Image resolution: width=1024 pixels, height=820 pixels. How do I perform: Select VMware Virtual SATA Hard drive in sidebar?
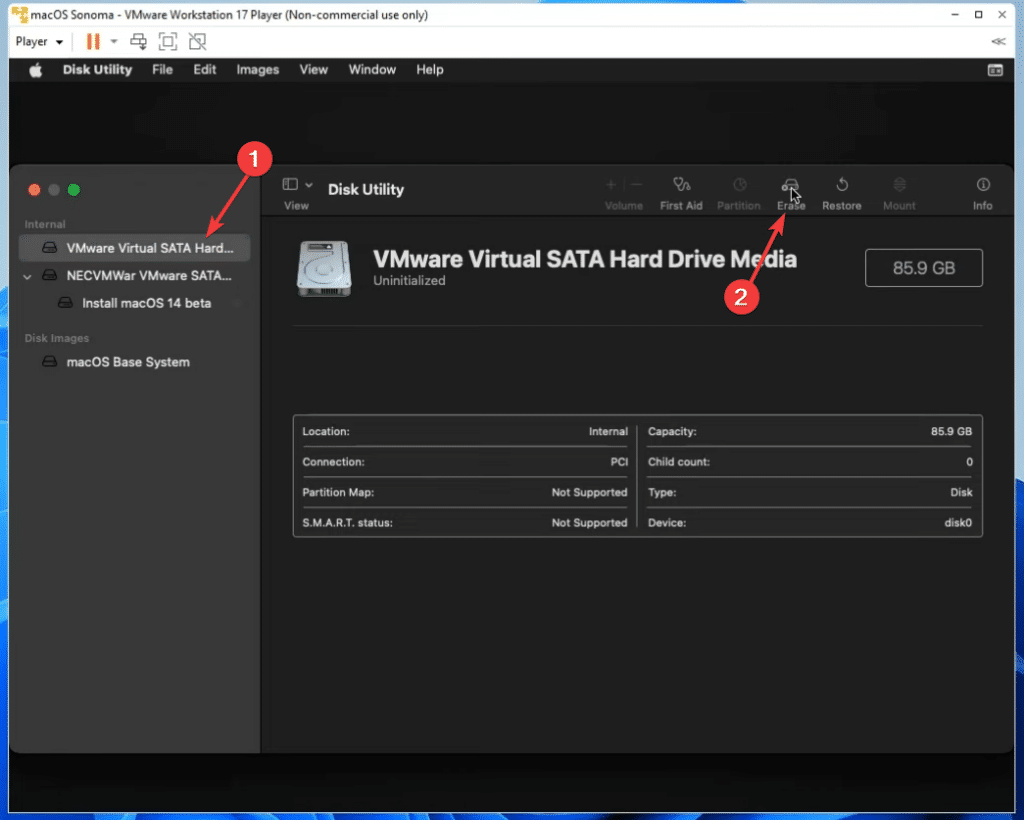click(135, 248)
